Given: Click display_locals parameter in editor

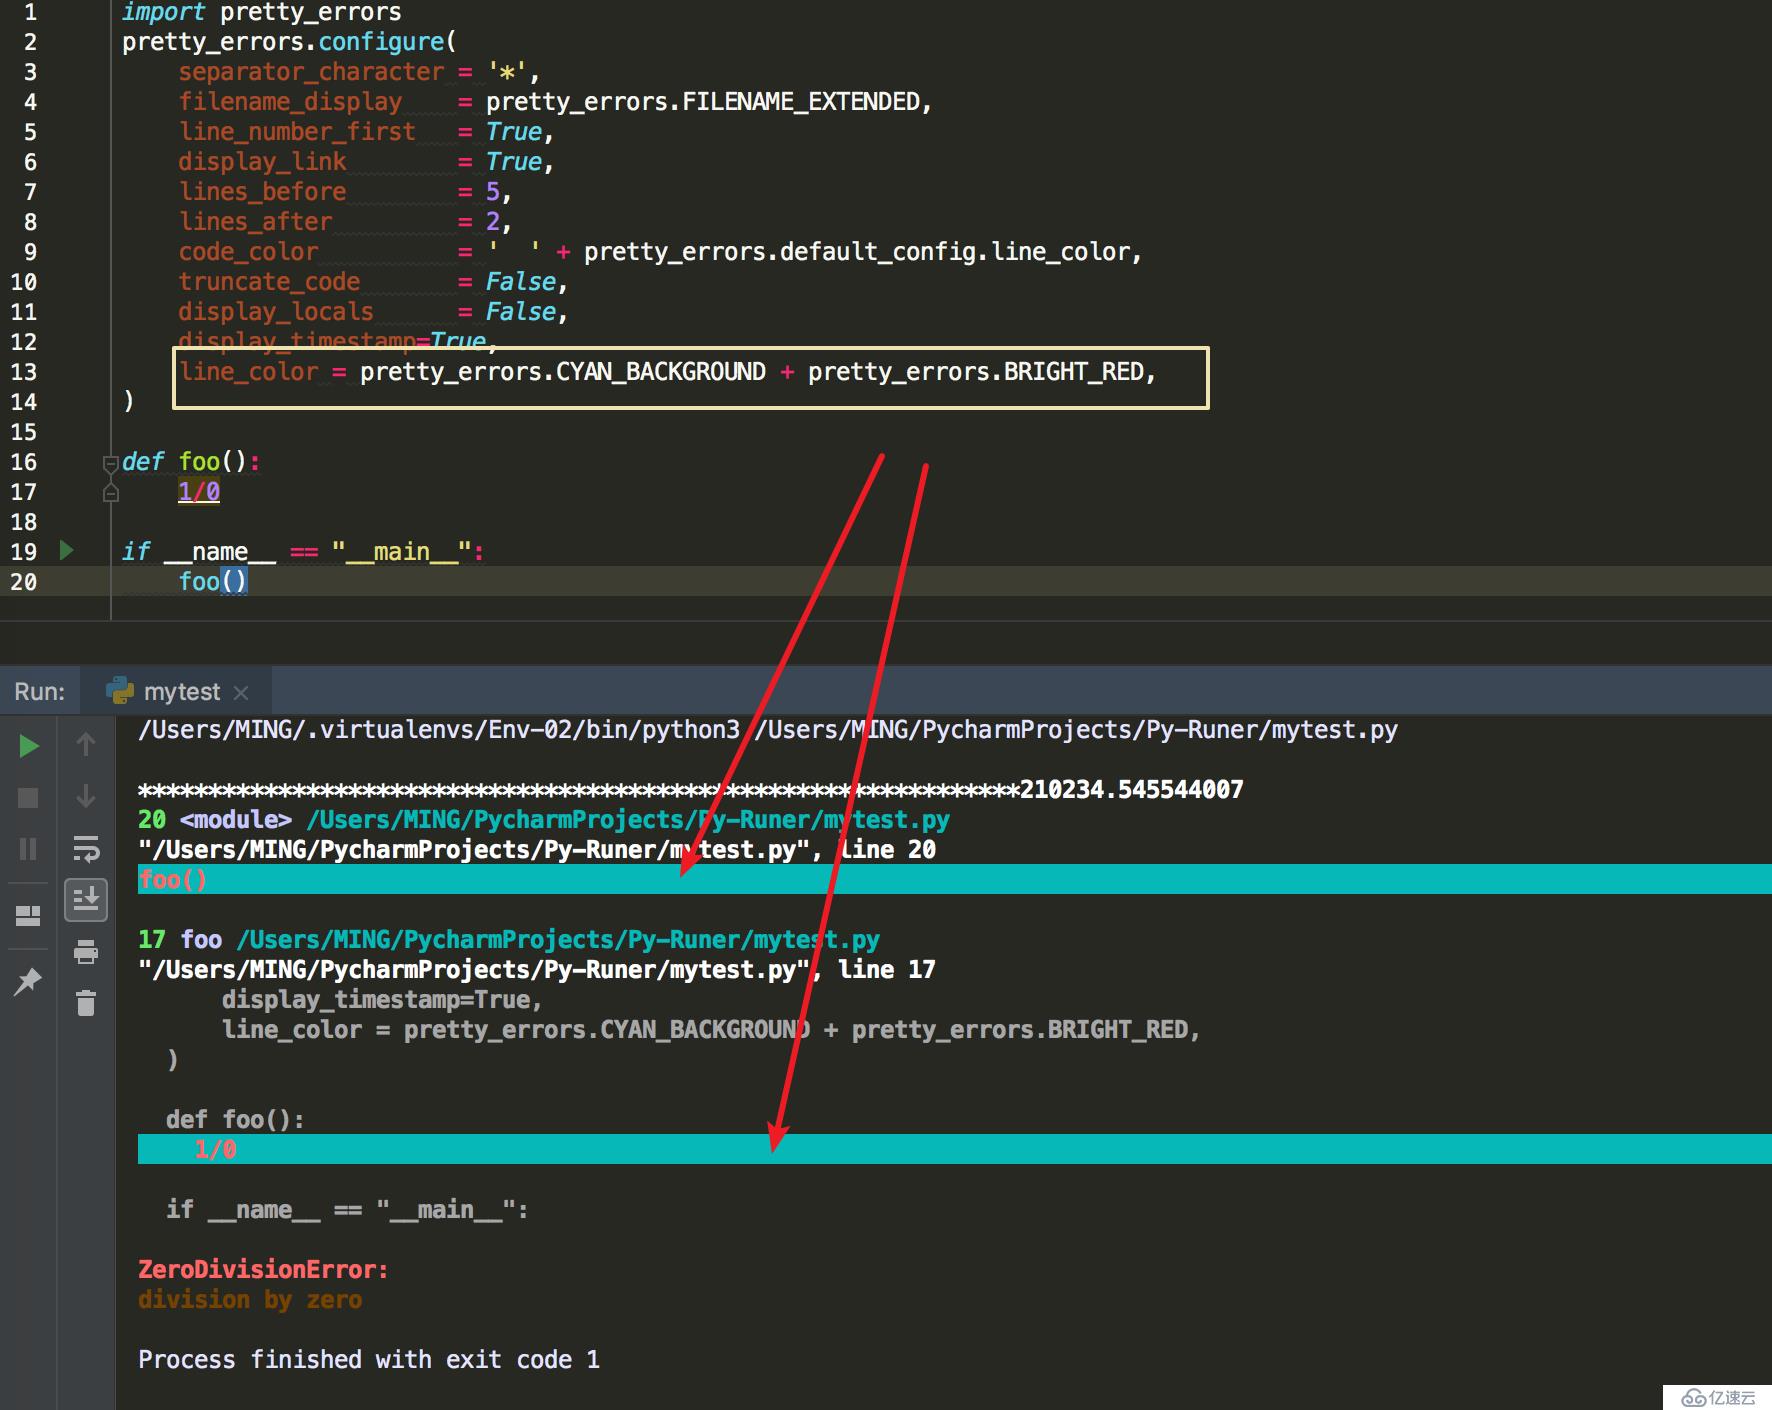Looking at the screenshot, I should (x=276, y=312).
